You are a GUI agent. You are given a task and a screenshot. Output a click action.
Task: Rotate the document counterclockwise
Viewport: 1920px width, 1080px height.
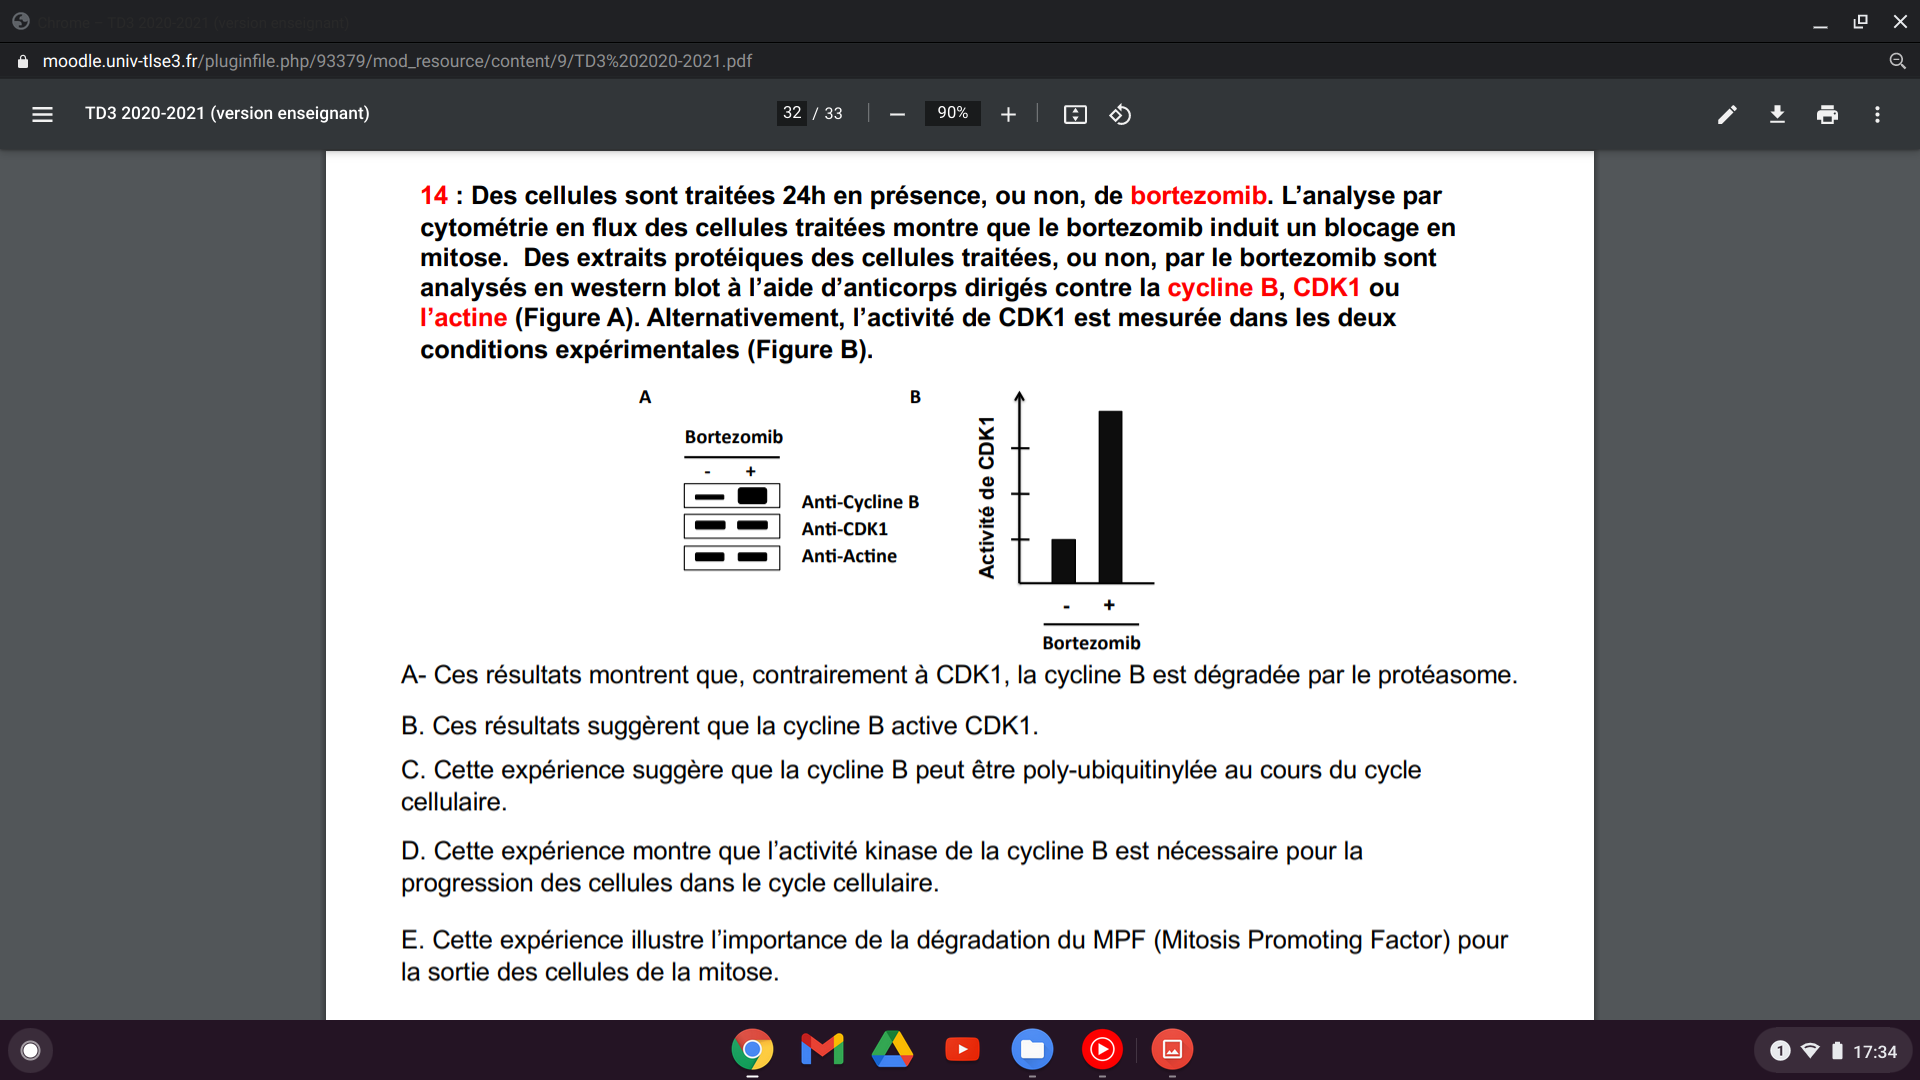click(x=1120, y=114)
